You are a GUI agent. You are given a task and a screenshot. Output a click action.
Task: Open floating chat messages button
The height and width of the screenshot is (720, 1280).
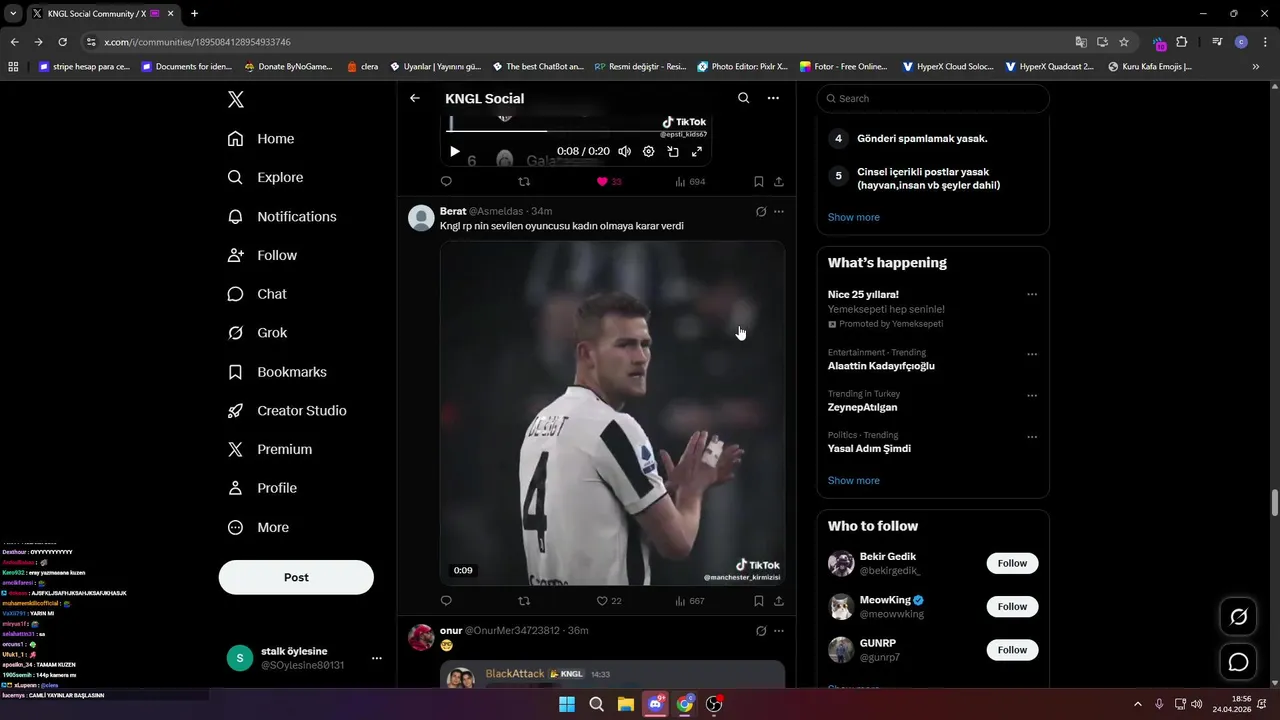click(1238, 662)
